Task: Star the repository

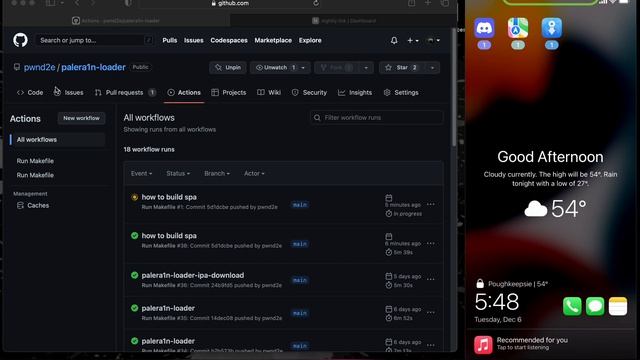Action: pyautogui.click(x=402, y=68)
